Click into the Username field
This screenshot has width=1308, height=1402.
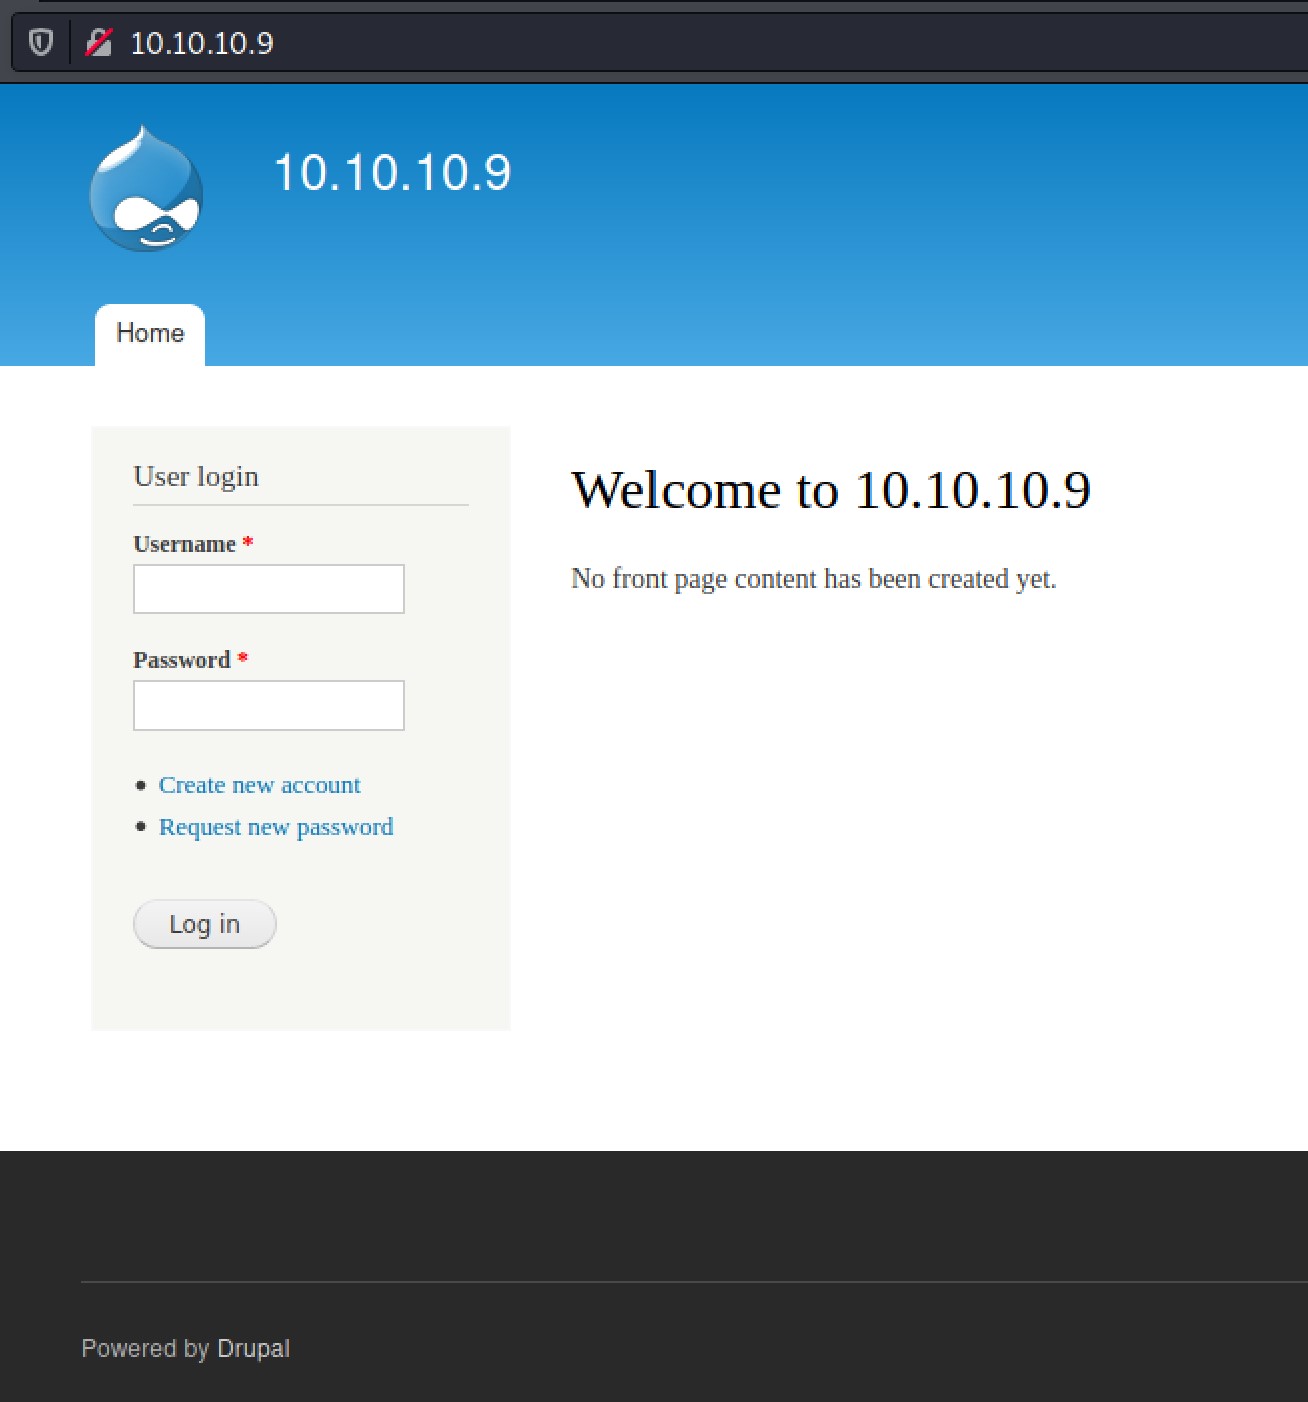pos(268,589)
